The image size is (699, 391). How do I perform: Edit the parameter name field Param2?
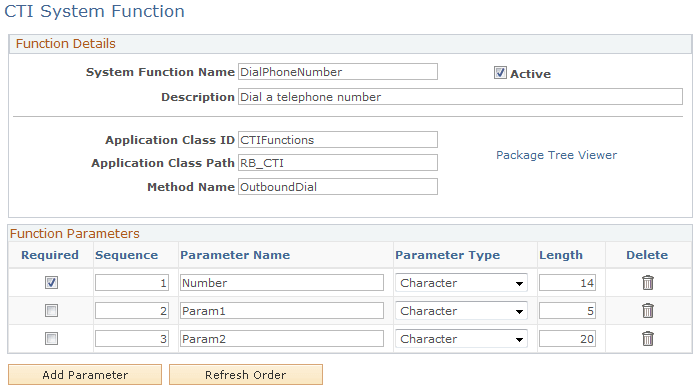point(282,339)
